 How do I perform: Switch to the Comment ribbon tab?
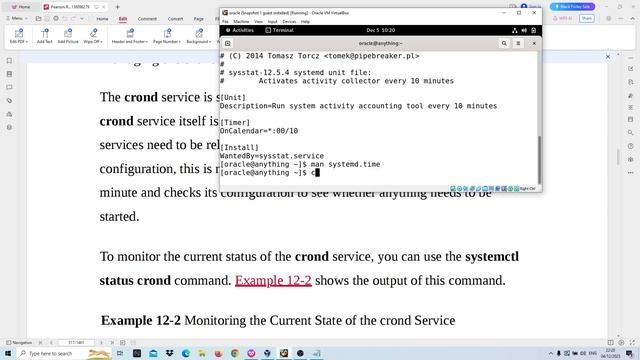(x=147, y=19)
